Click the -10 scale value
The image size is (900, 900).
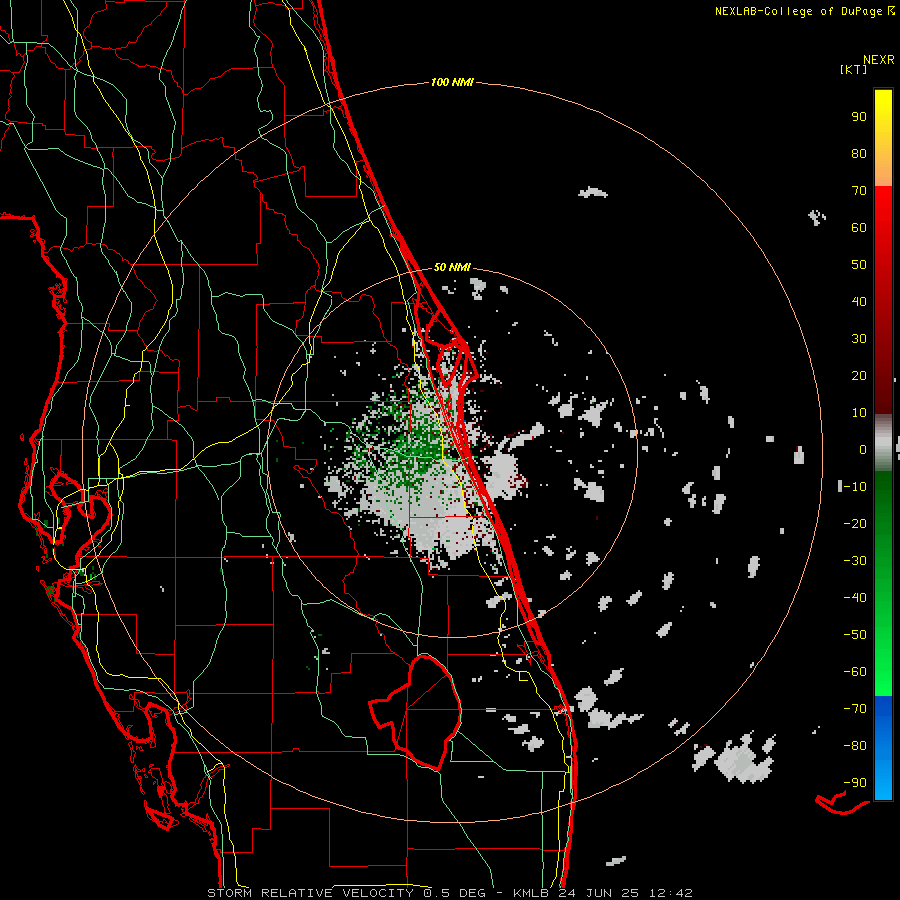pyautogui.click(x=855, y=487)
